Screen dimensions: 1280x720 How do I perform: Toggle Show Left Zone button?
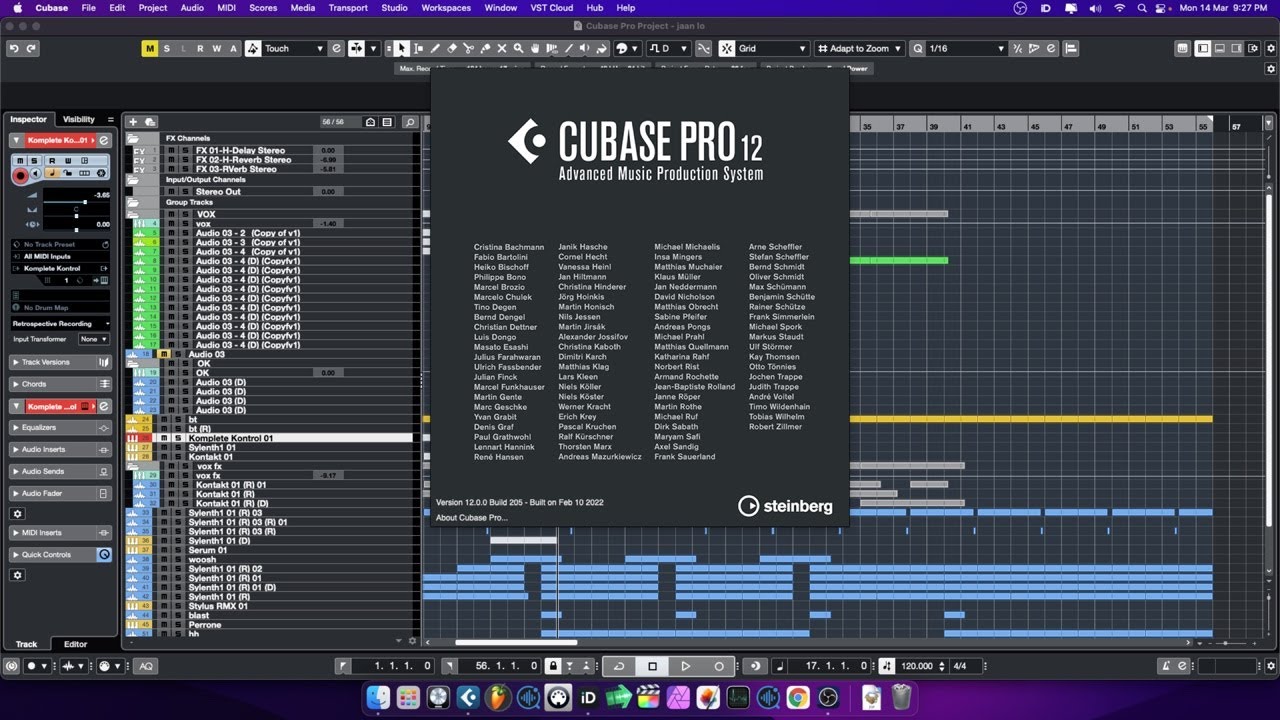(1203, 48)
